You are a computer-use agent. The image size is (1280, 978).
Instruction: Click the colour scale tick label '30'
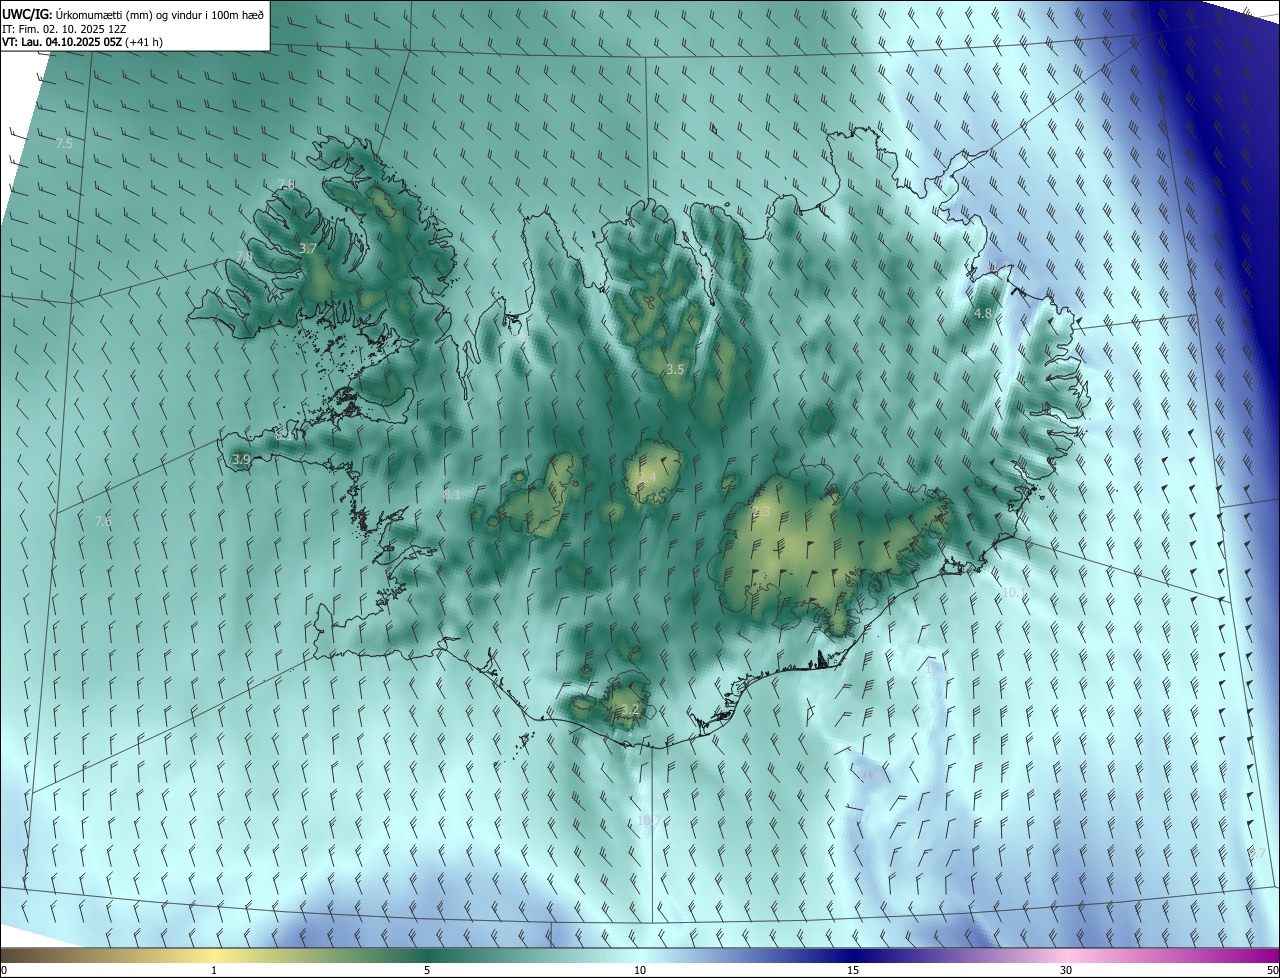tap(1066, 971)
